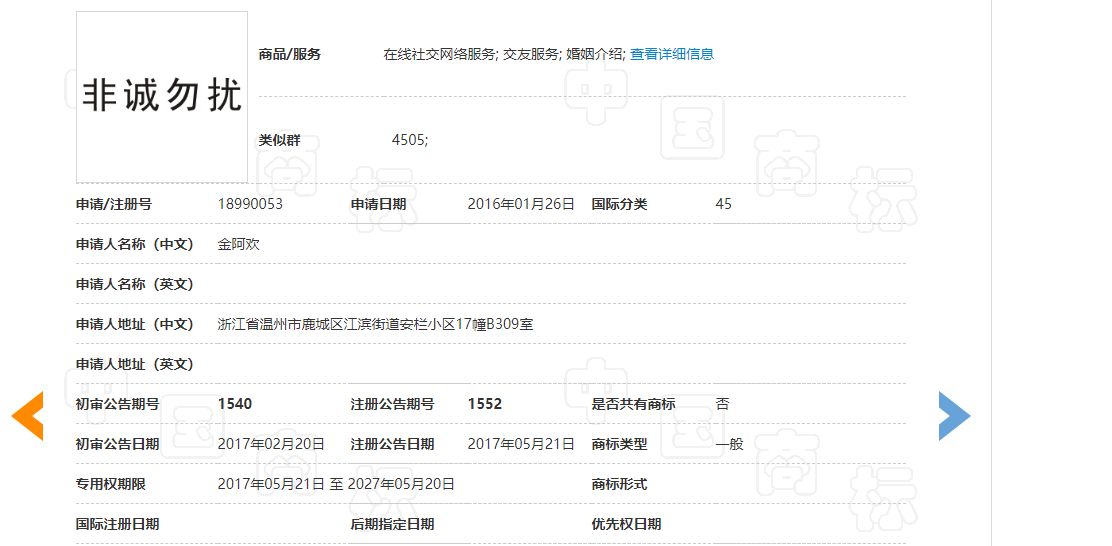Click the date range beside 专用权期限
The image size is (1112, 546).
click(336, 484)
